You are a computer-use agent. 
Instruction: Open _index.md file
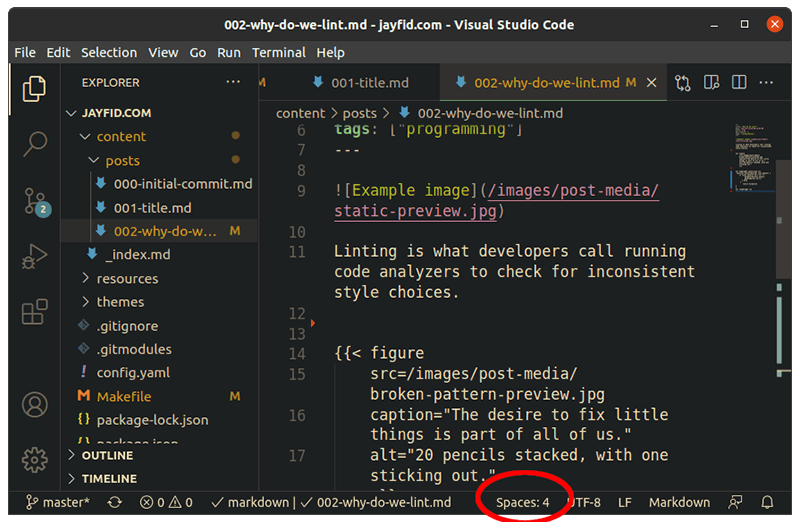159,255
